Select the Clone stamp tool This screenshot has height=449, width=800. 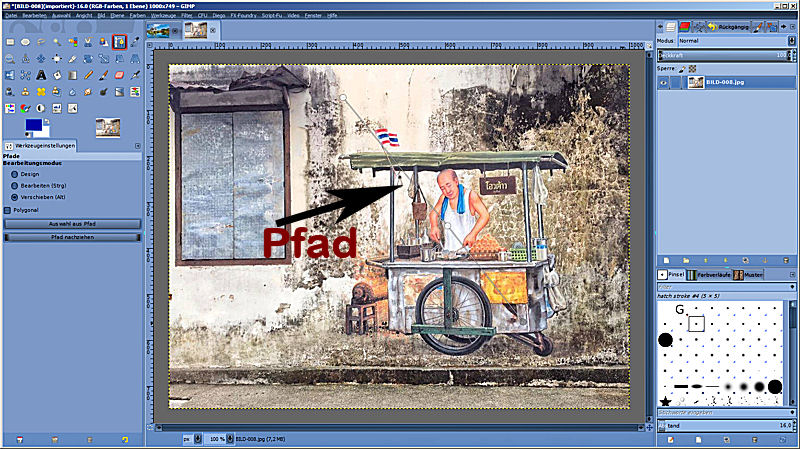[26, 92]
